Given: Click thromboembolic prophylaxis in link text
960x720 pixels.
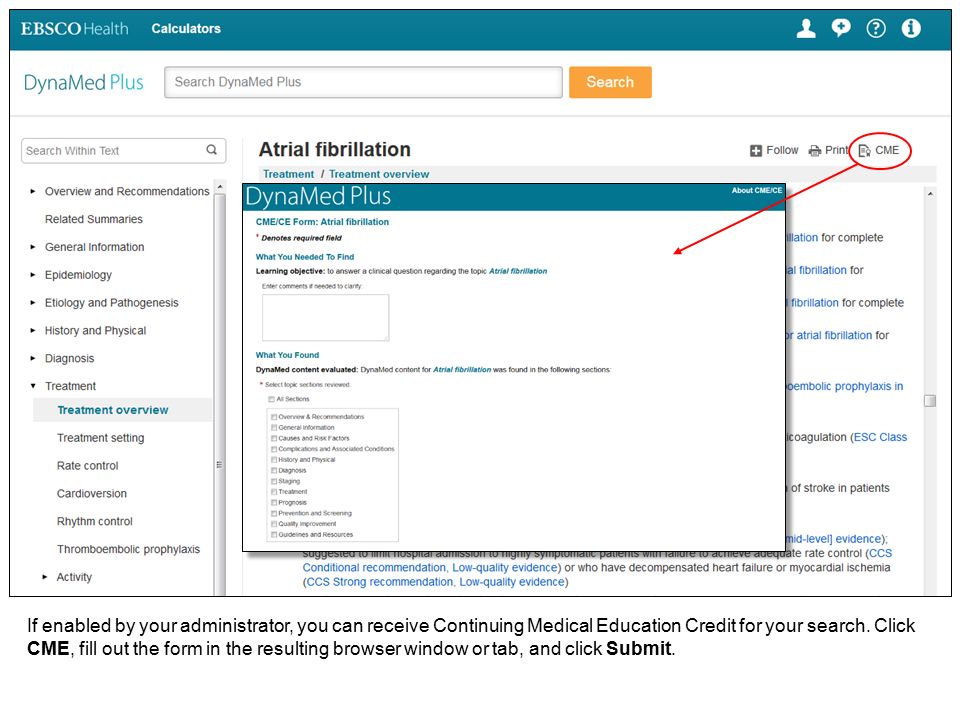Looking at the screenshot, I should (x=845, y=386).
